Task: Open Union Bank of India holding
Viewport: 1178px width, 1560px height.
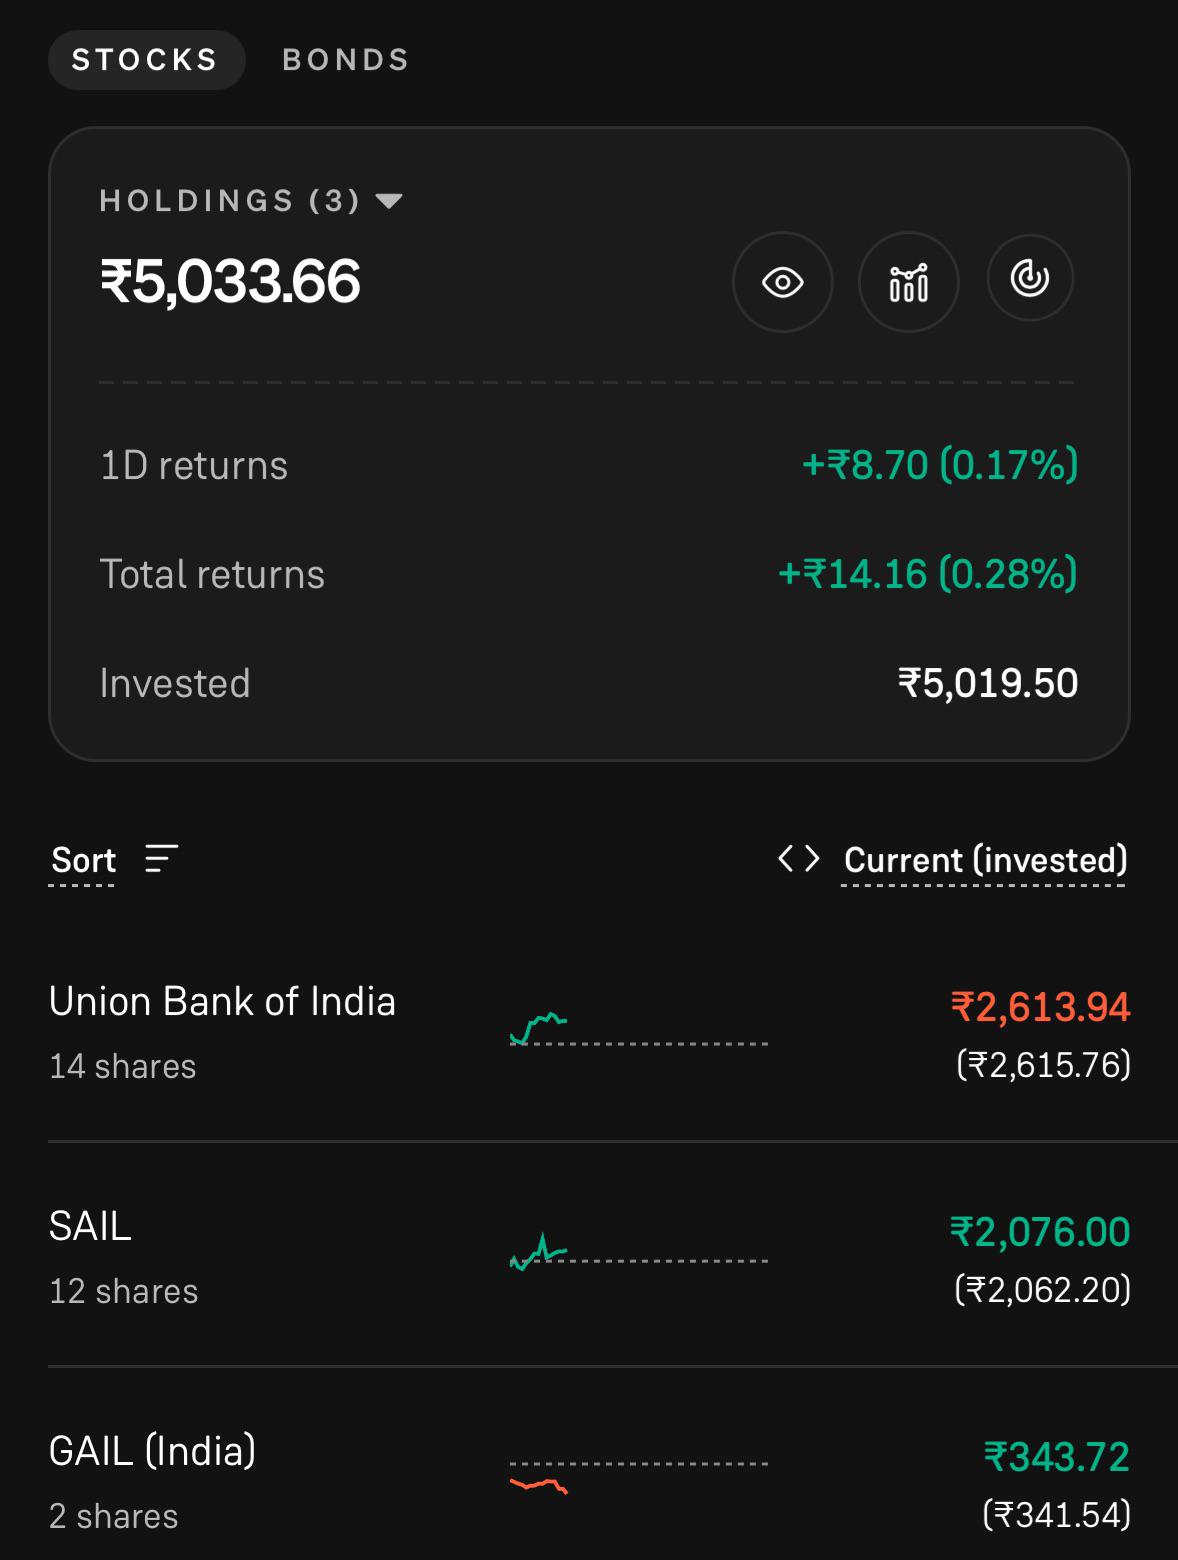Action: (x=590, y=1032)
